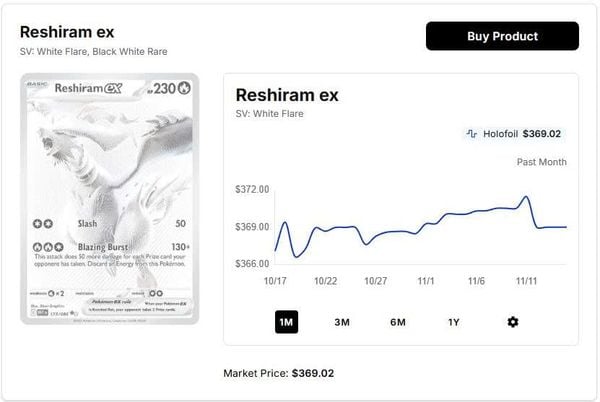Click the Past Month label
This screenshot has width=600, height=402.
[541, 162]
